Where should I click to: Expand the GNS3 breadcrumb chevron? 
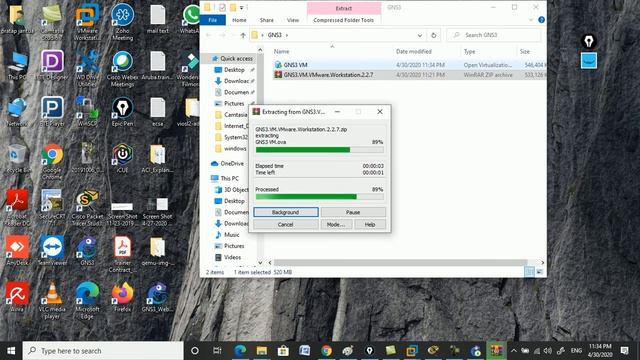pyautogui.click(x=287, y=36)
